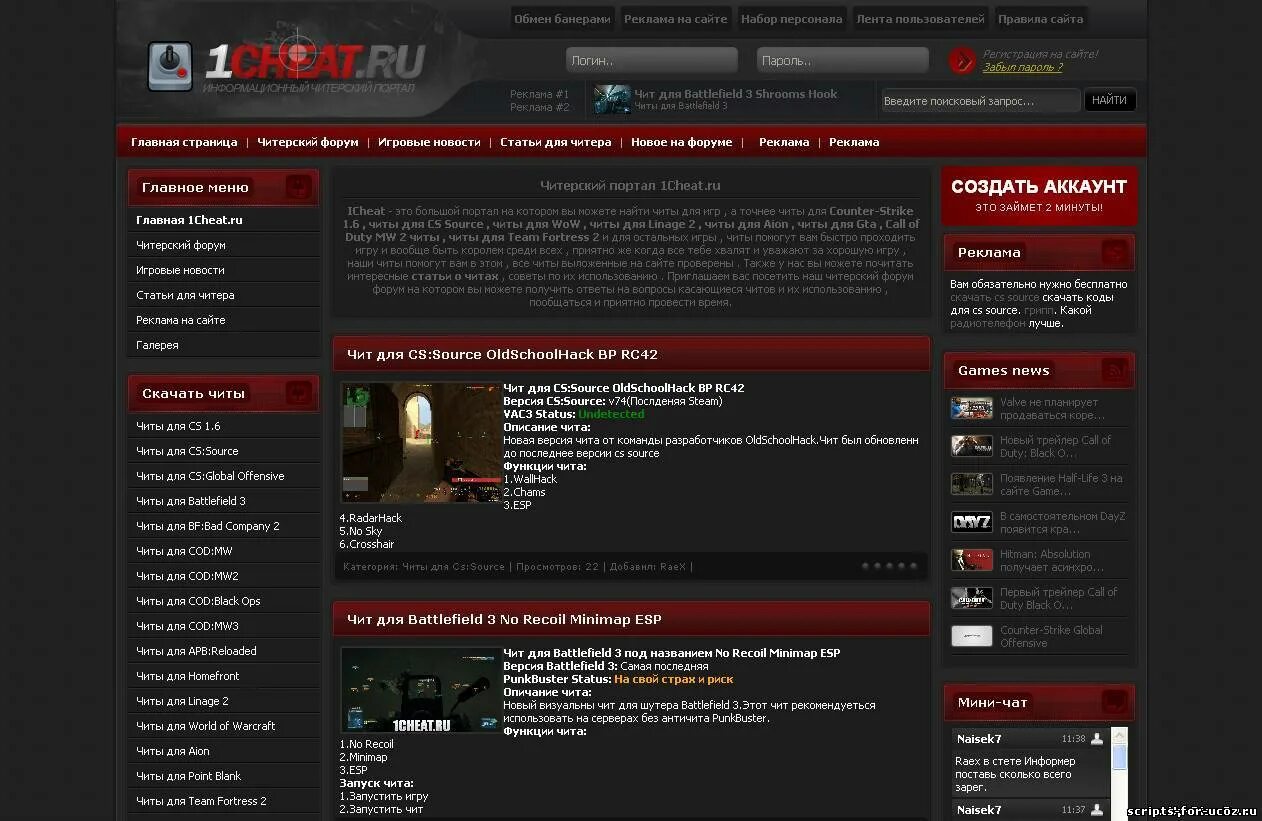Click the red registration arrow icon
The width and height of the screenshot is (1262, 821).
pyautogui.click(x=962, y=61)
